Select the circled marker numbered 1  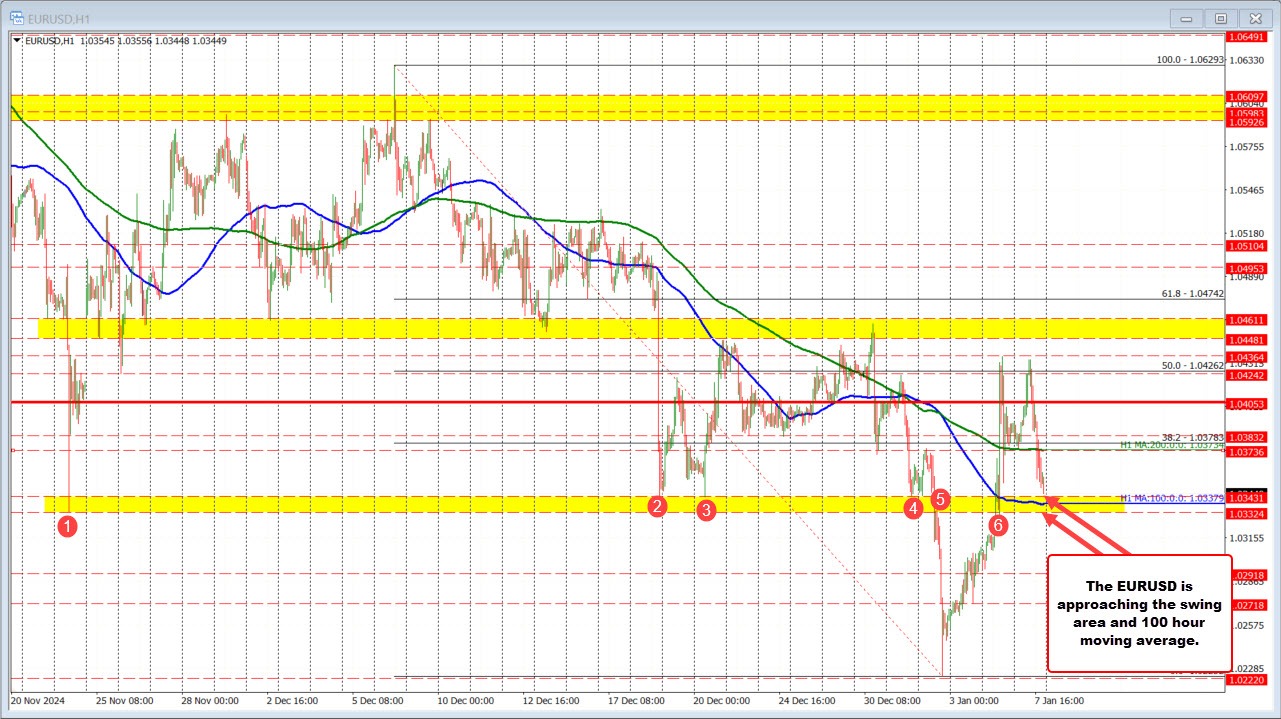pos(67,525)
